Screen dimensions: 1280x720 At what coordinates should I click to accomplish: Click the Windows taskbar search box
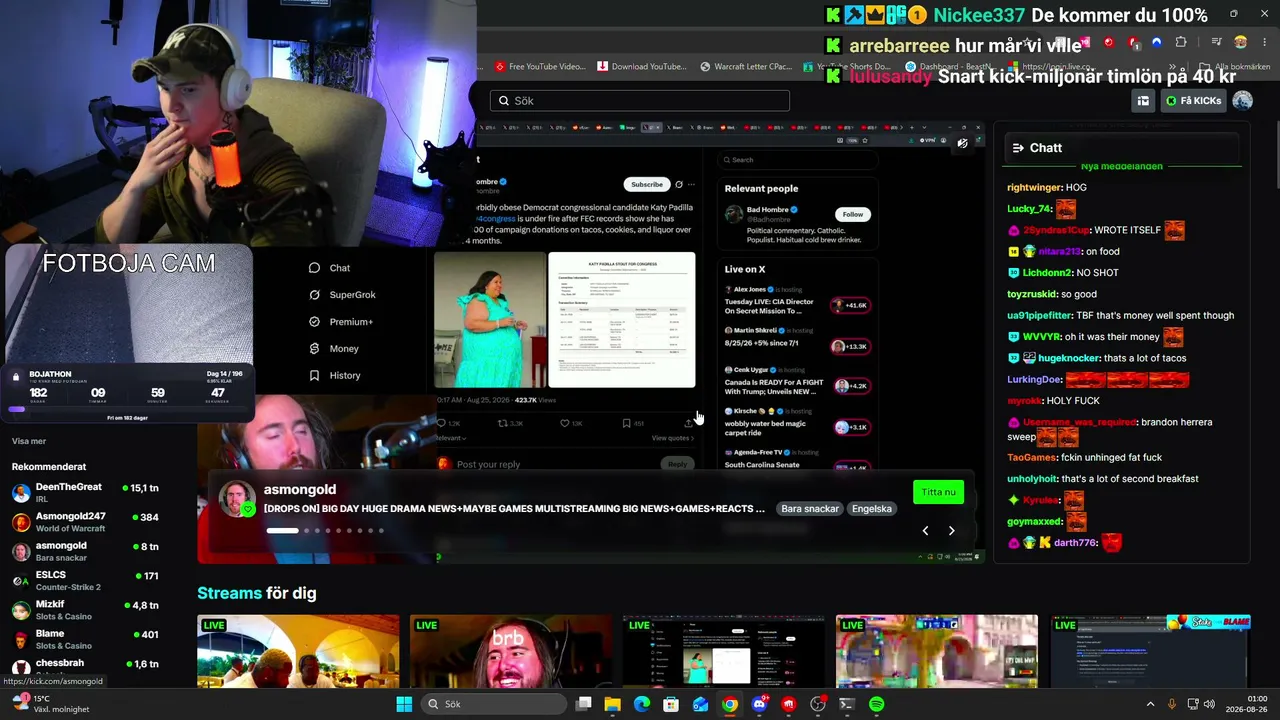tap(494, 704)
